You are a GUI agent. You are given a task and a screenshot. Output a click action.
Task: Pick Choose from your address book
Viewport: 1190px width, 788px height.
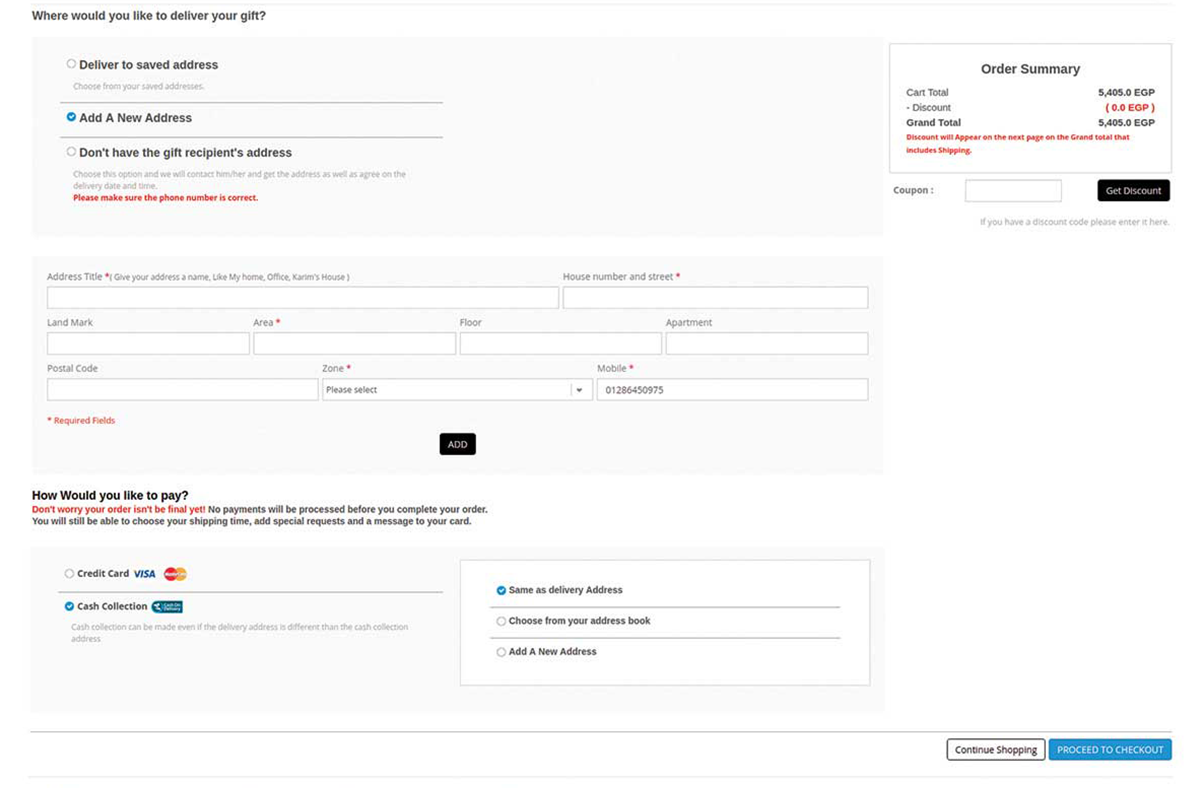[x=501, y=621]
